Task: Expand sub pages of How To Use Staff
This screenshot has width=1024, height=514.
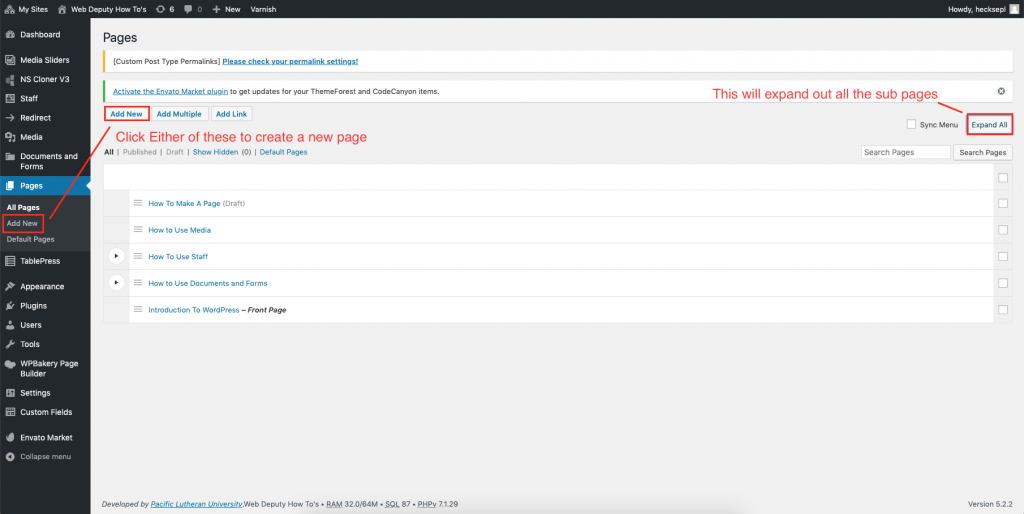Action: click(116, 256)
